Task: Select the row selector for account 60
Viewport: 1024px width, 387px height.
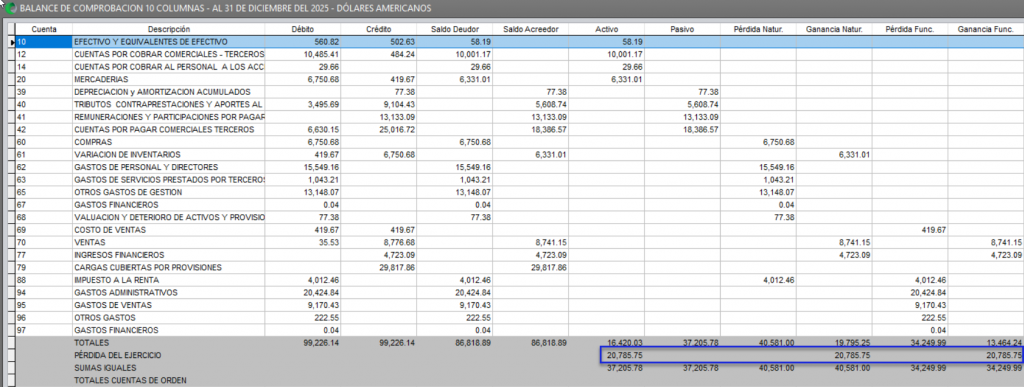Action: coord(10,142)
